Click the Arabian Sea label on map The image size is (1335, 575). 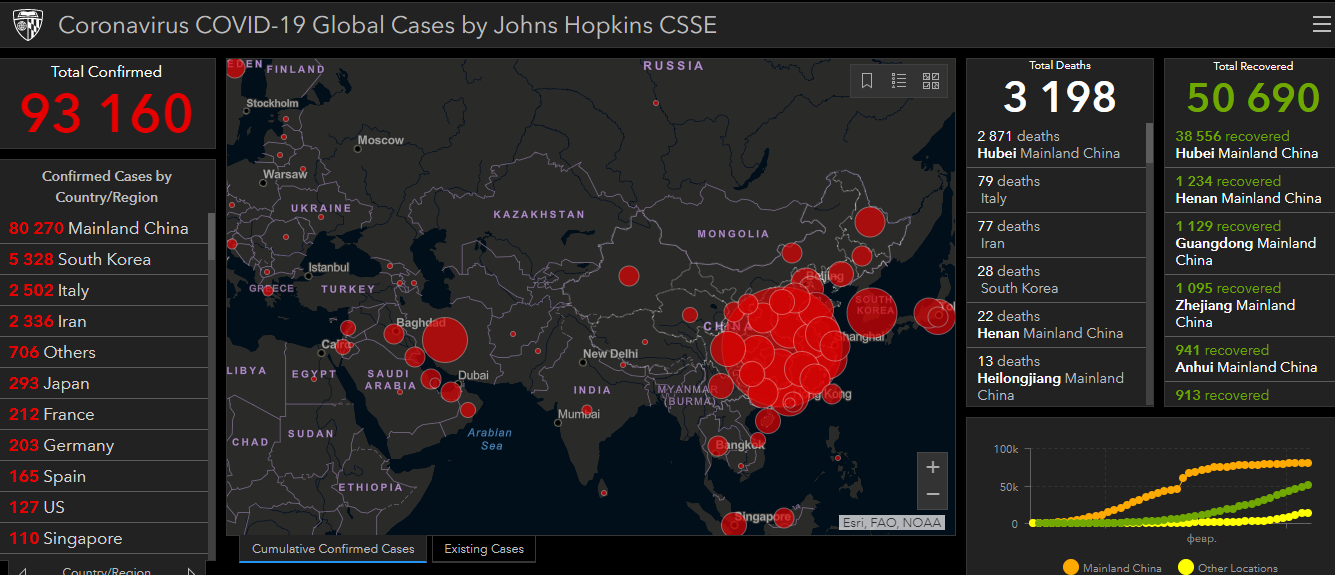coord(490,439)
